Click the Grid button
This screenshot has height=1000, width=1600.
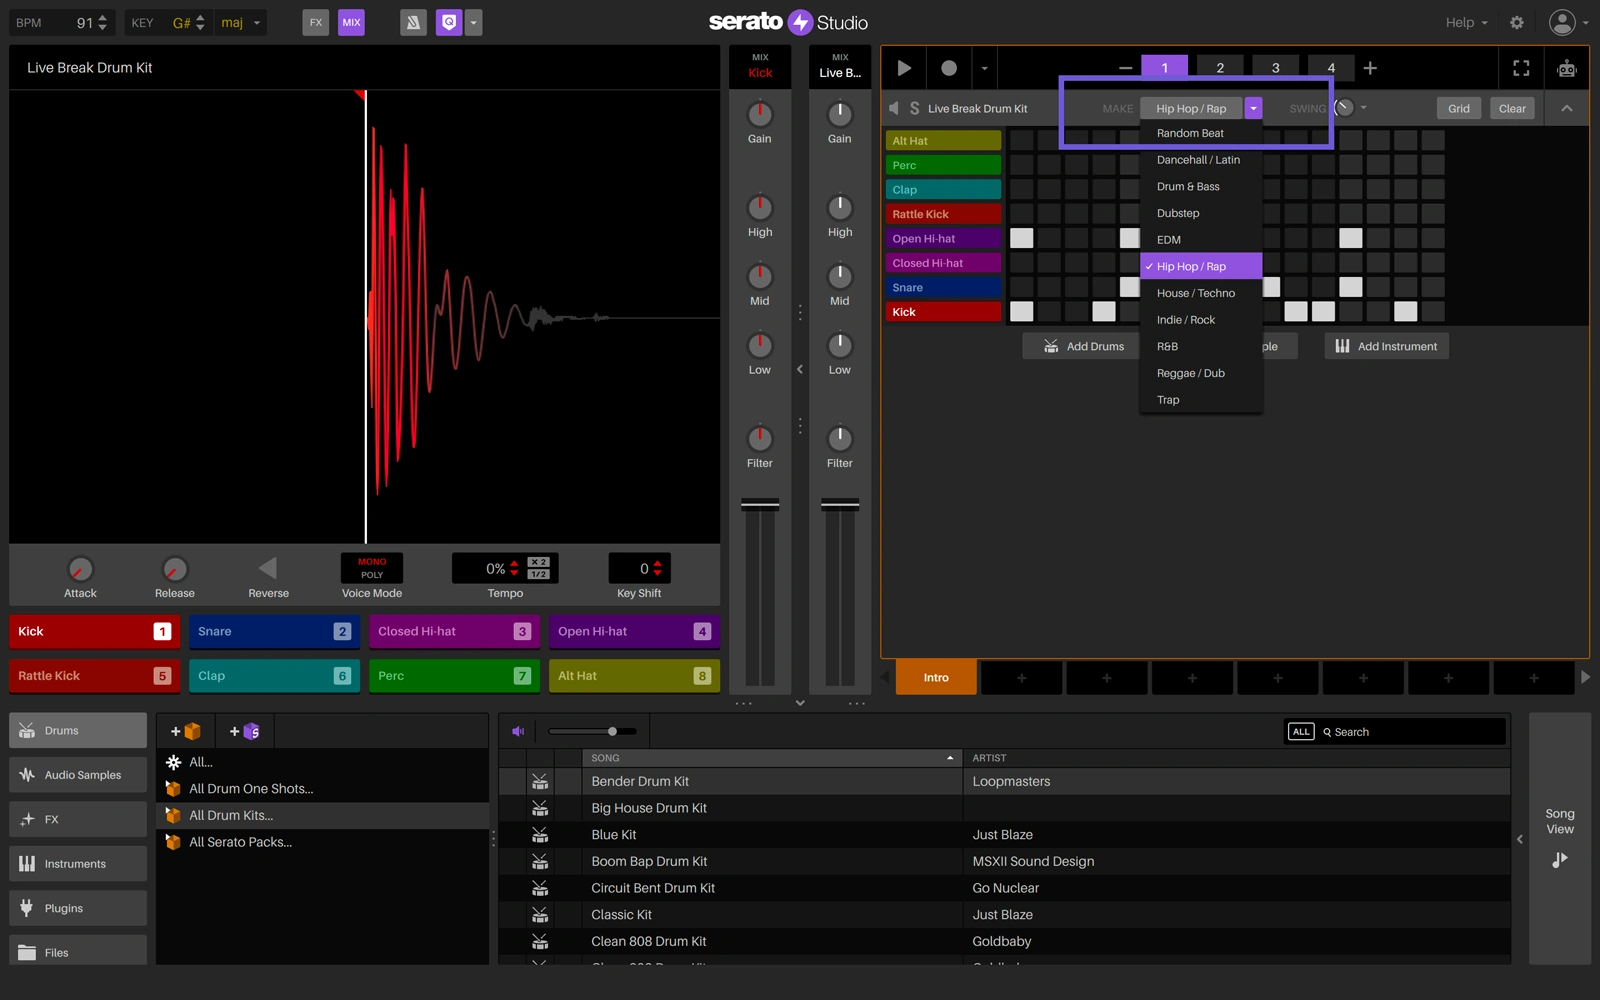(x=1459, y=108)
